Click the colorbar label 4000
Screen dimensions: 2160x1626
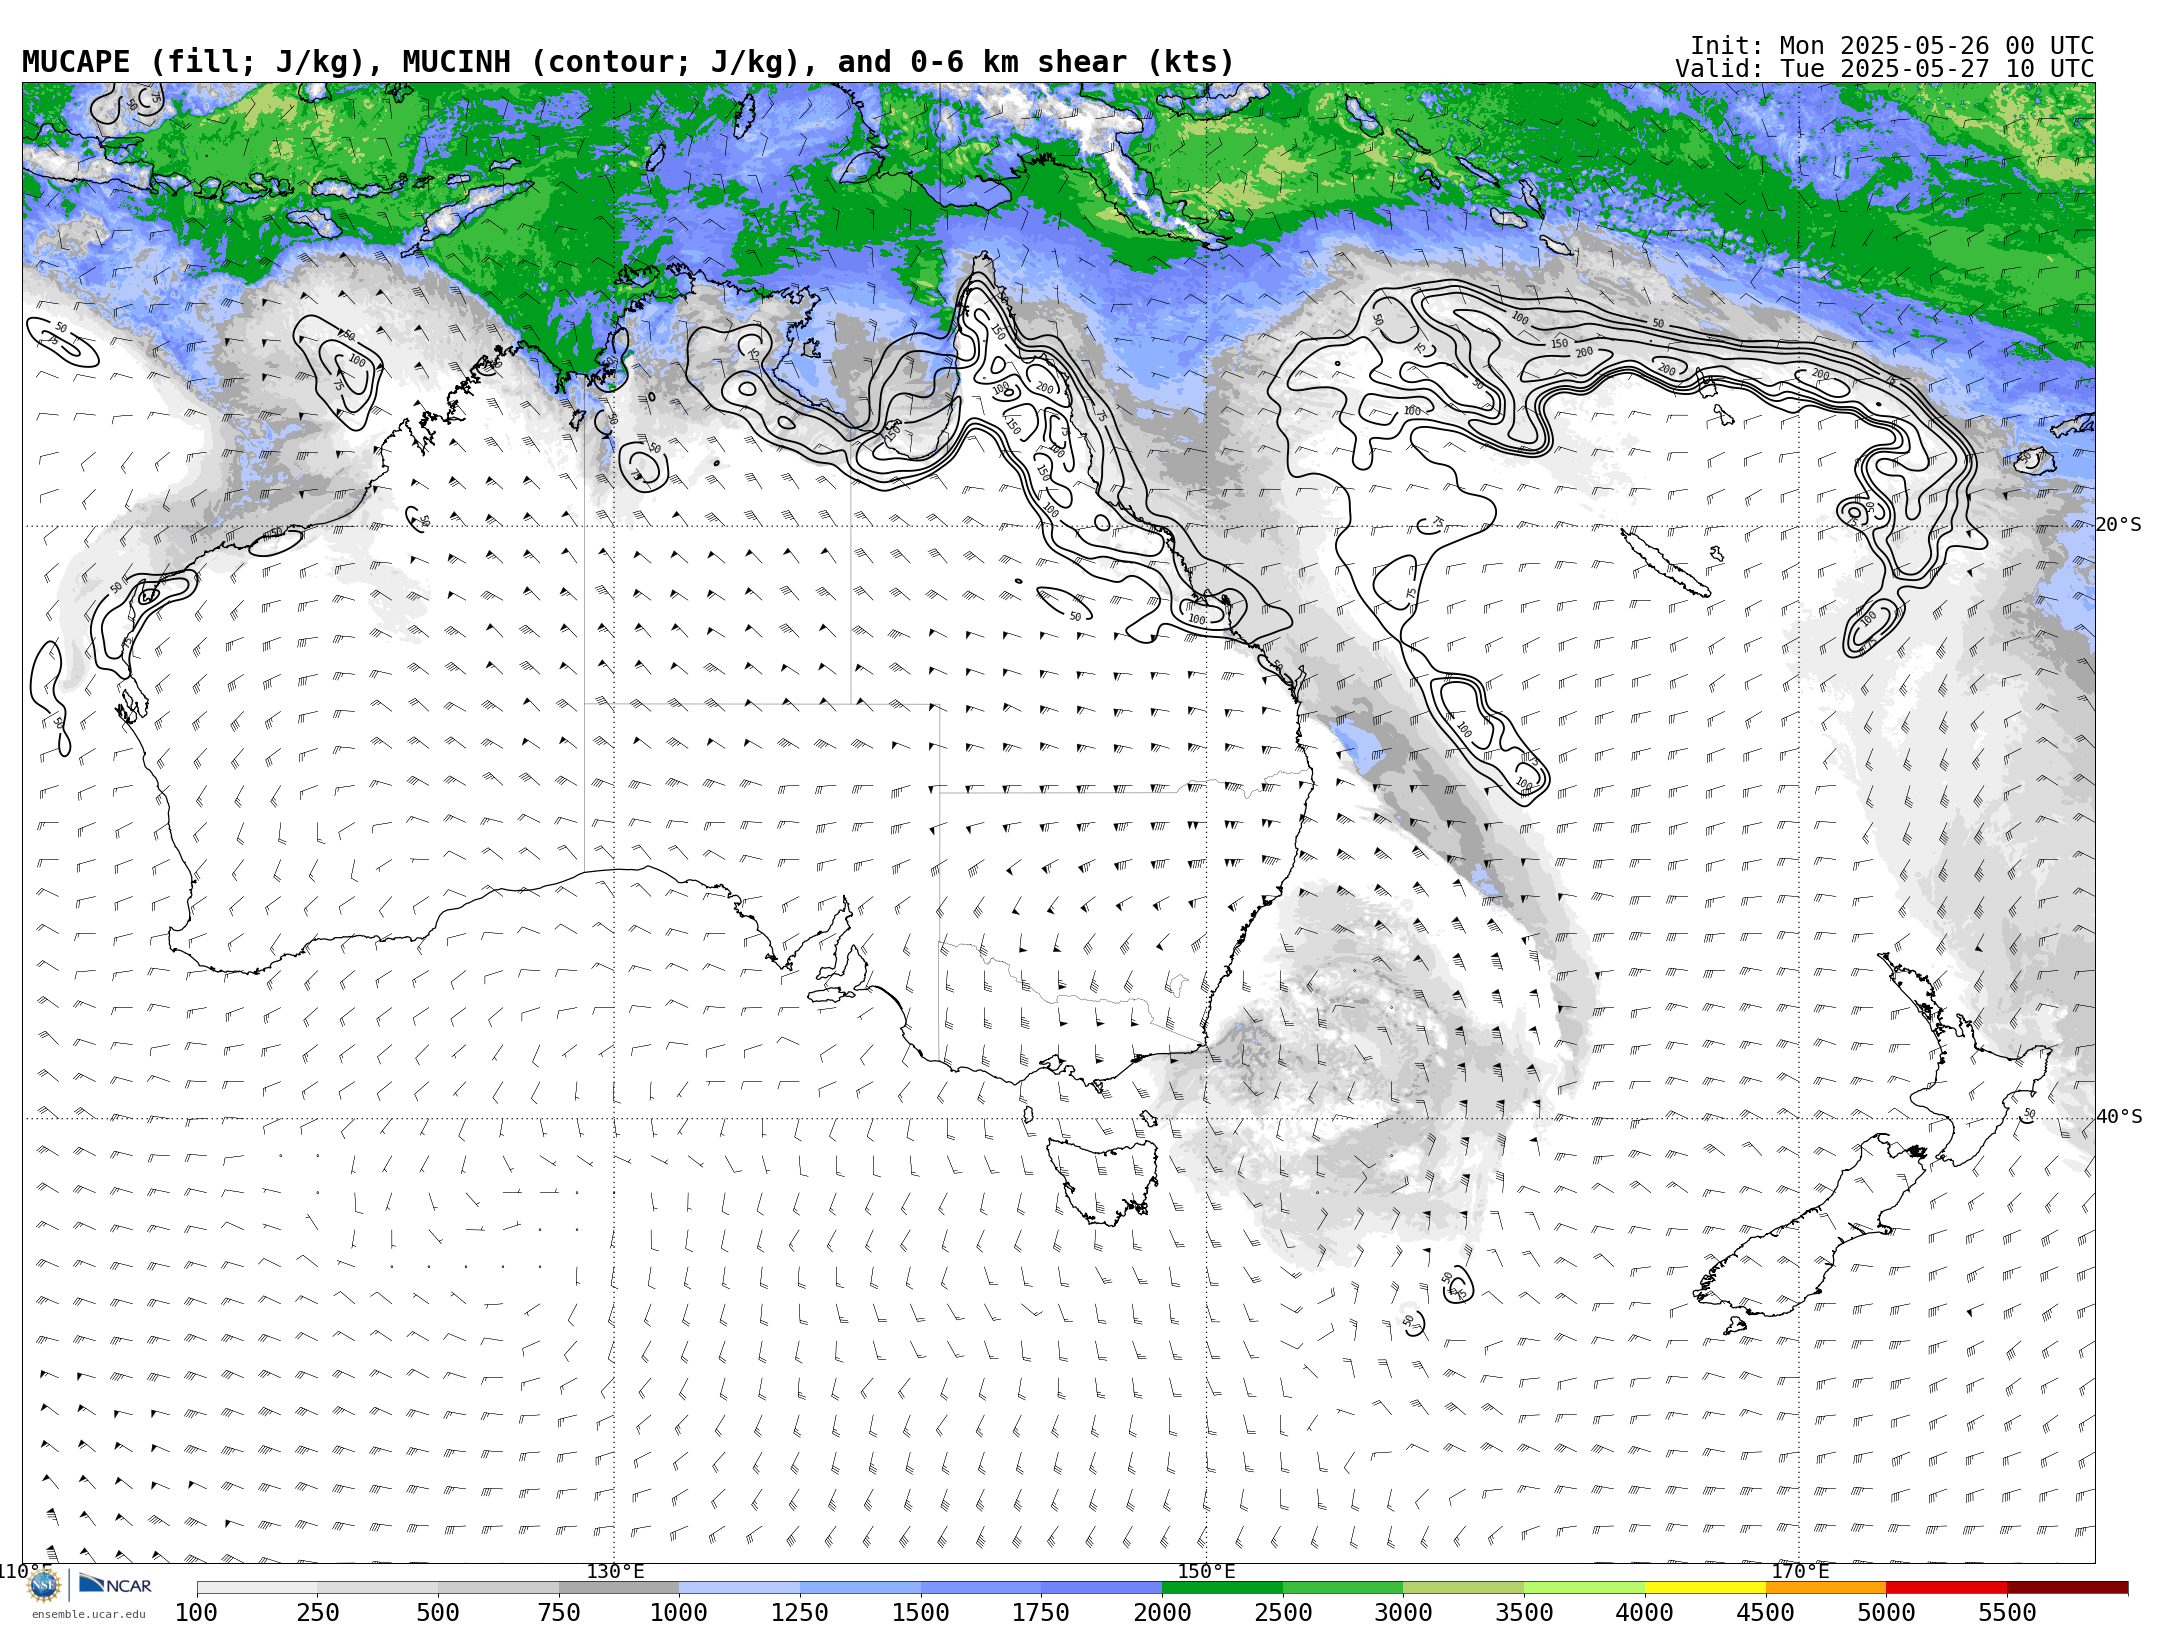pos(1645,1613)
